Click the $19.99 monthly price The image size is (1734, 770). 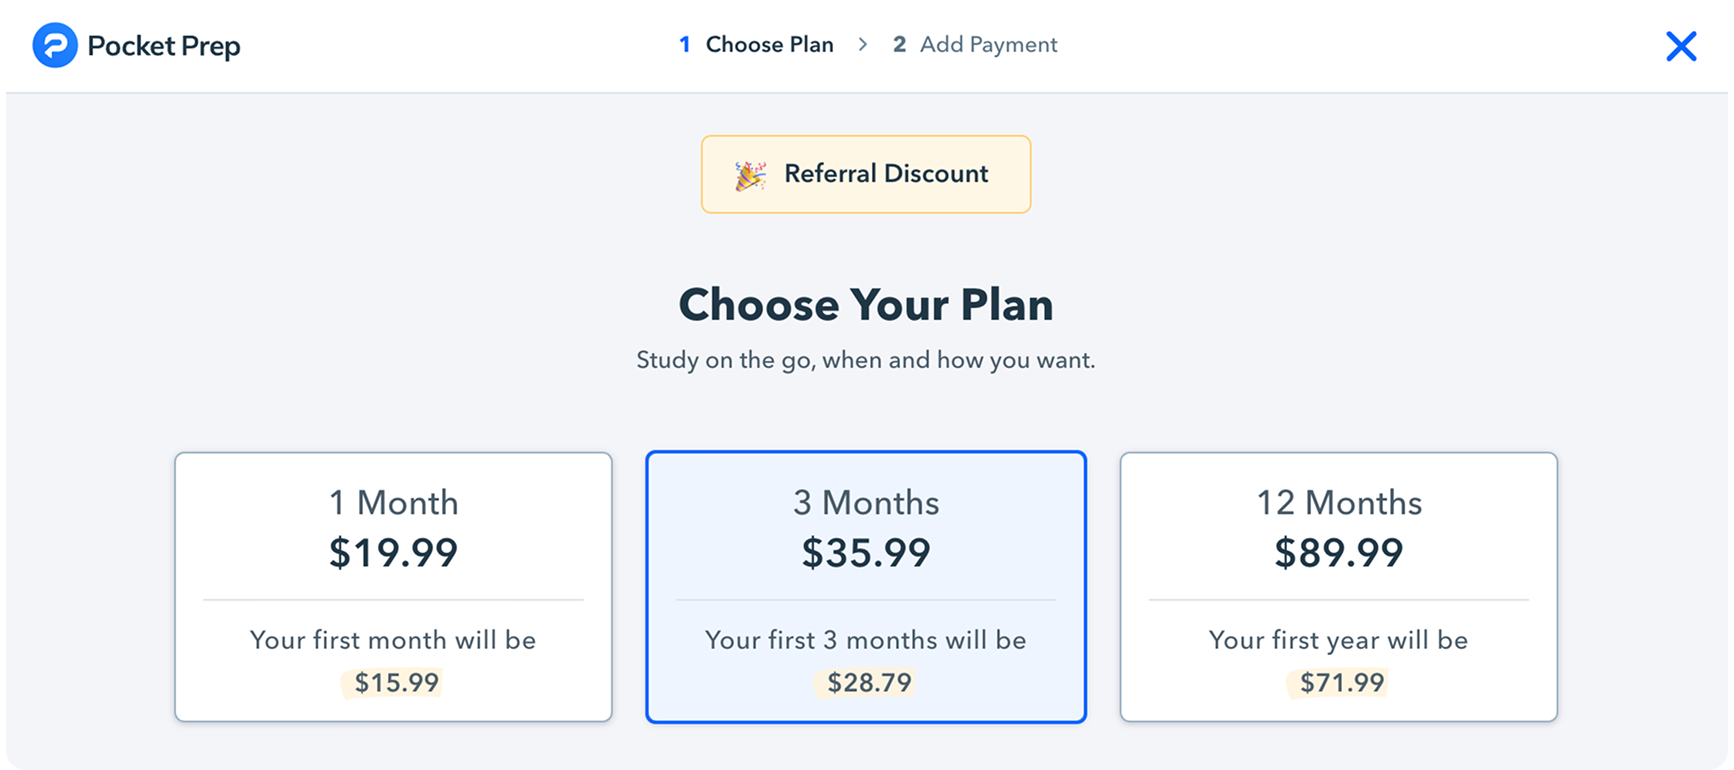click(393, 553)
